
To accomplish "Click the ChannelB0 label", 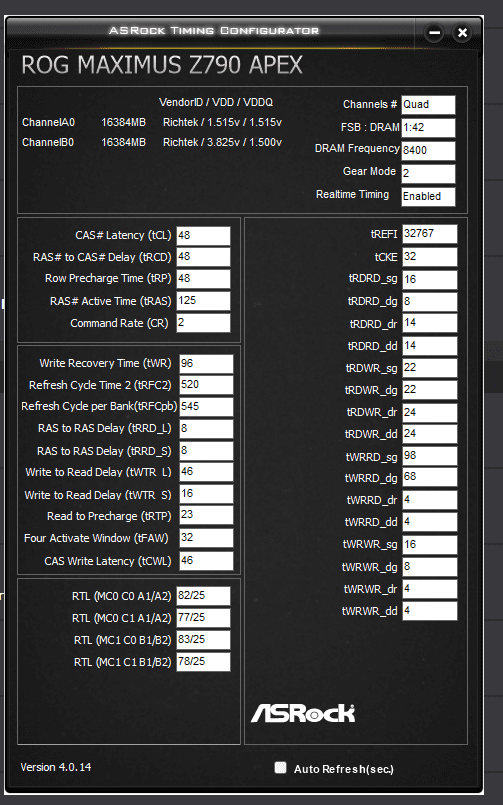I will [x=48, y=142].
